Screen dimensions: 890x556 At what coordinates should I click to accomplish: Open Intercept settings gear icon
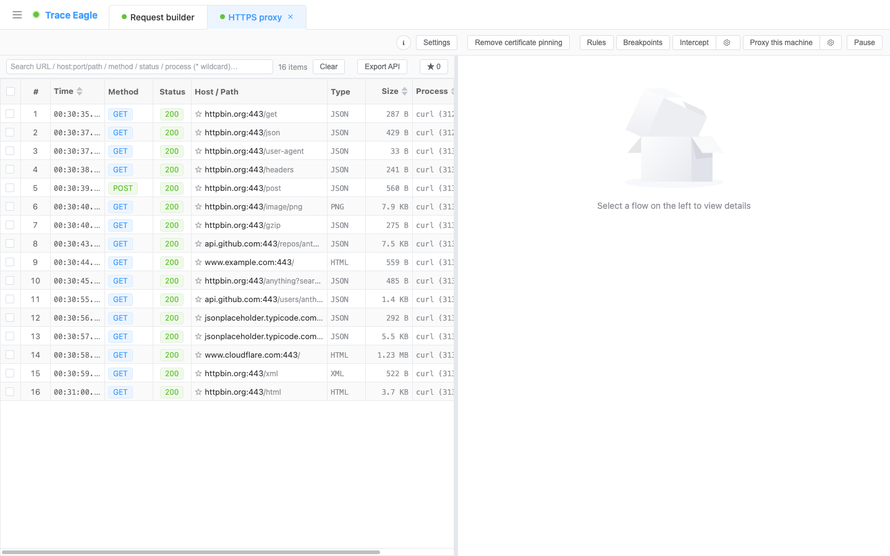coord(727,43)
